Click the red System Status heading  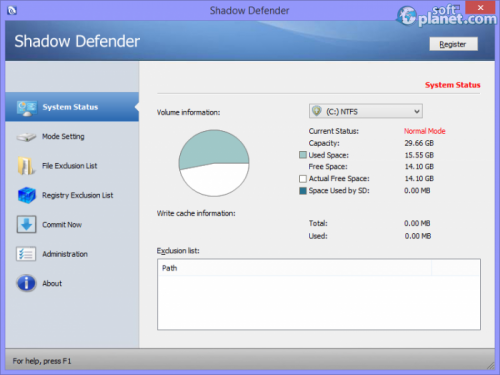(453, 85)
